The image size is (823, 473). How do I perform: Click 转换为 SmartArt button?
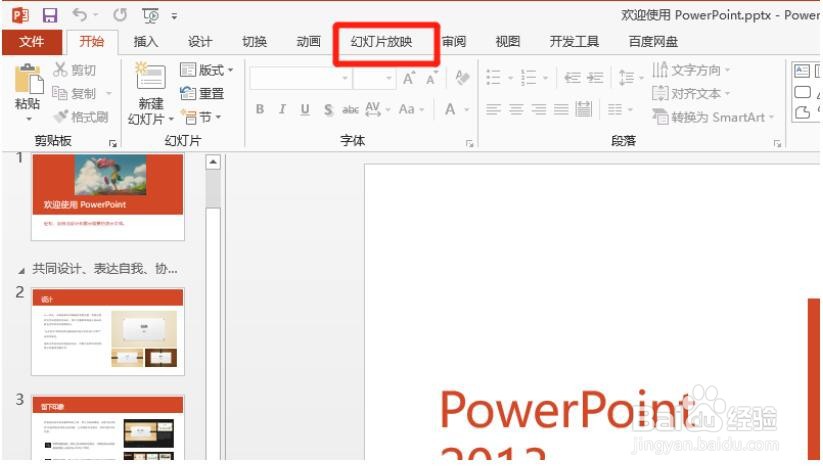click(713, 117)
